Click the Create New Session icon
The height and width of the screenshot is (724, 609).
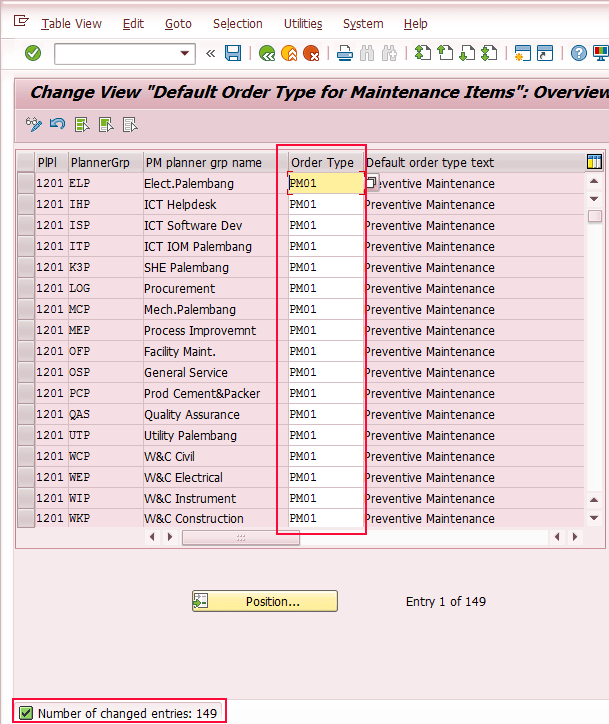click(523, 53)
